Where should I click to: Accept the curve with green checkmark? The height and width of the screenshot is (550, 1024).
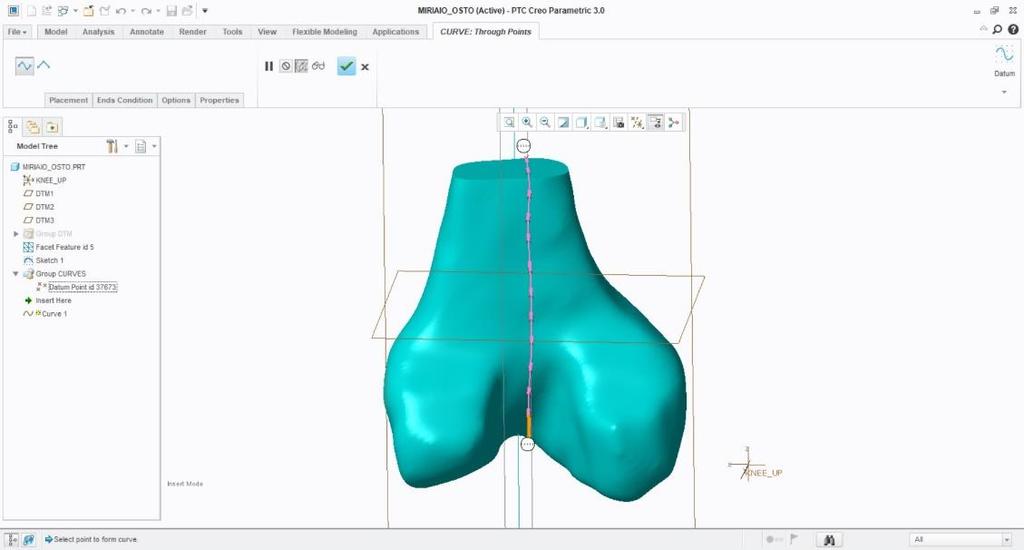pos(346,66)
